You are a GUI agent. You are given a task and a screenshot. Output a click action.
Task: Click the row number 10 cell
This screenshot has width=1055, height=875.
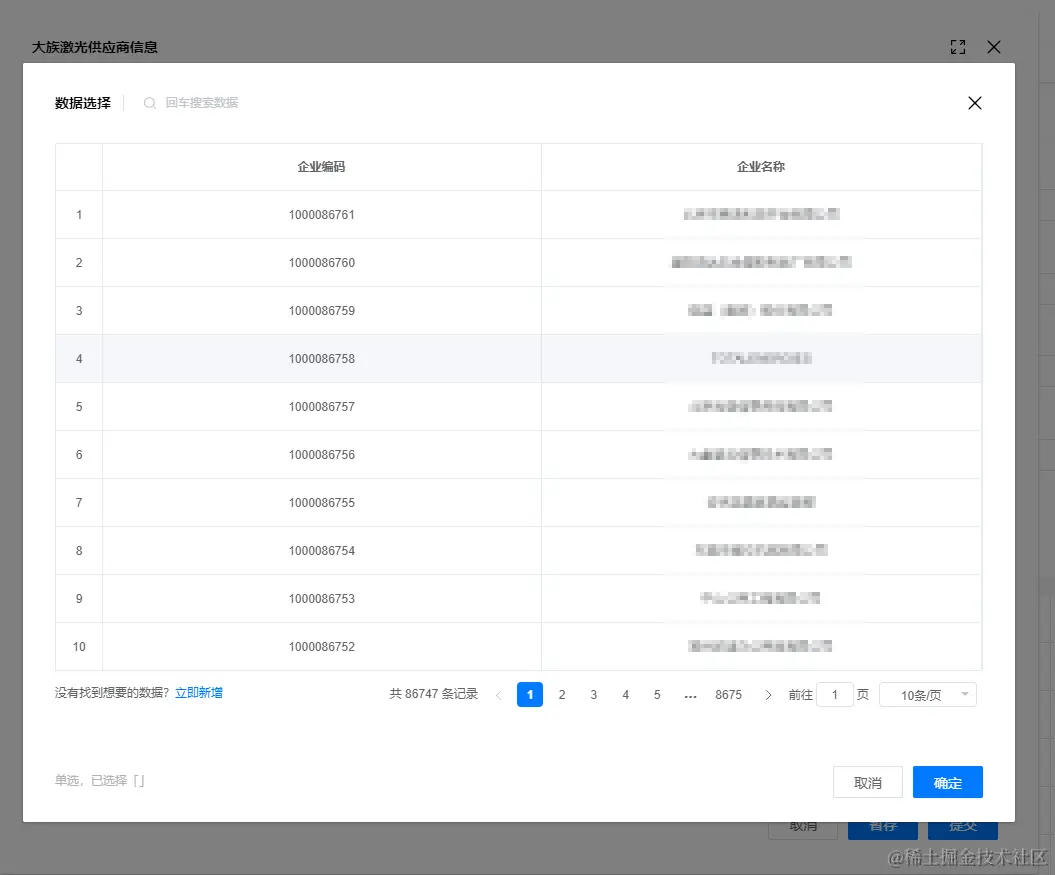point(79,646)
